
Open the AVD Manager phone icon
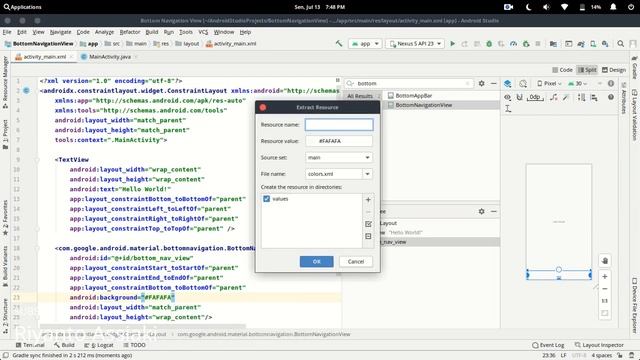coord(593,44)
